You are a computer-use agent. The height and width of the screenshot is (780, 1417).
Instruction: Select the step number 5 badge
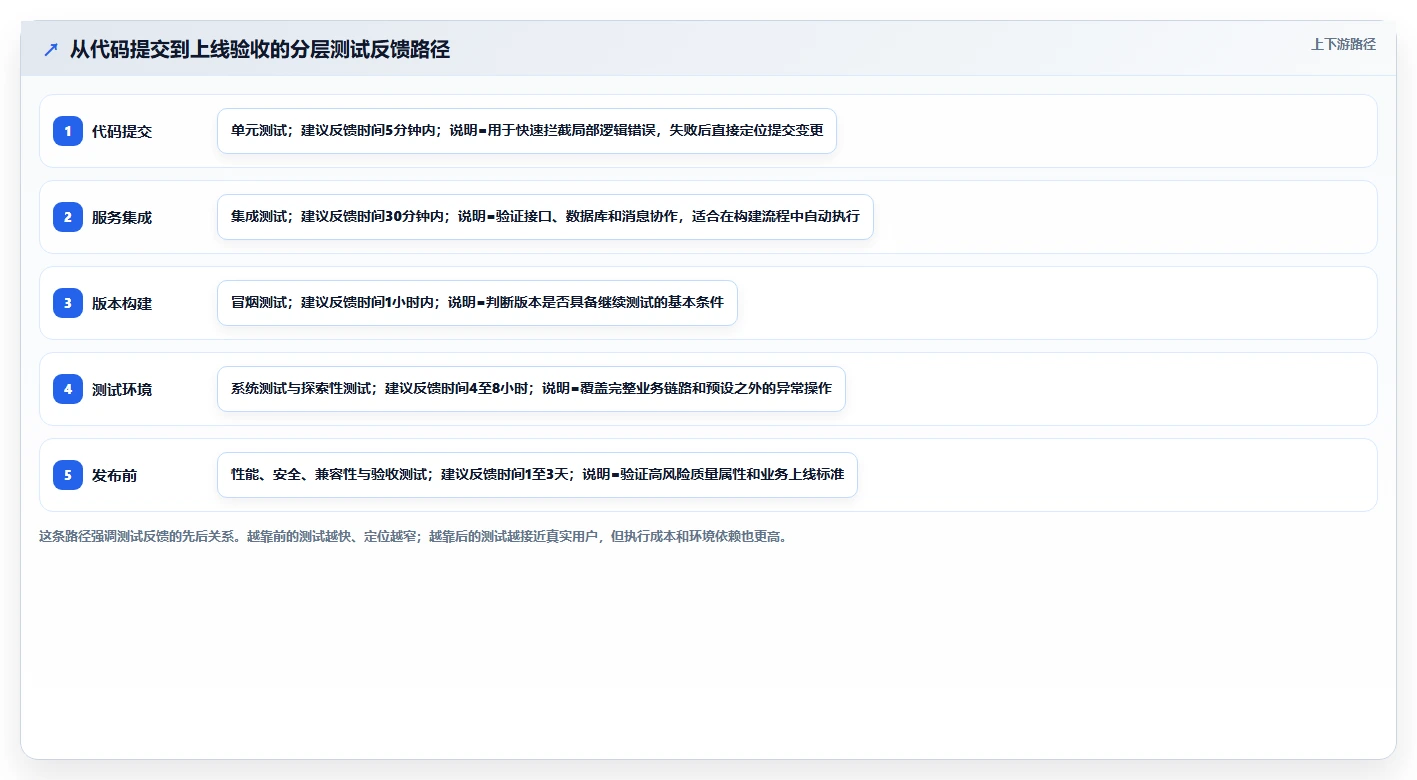68,475
